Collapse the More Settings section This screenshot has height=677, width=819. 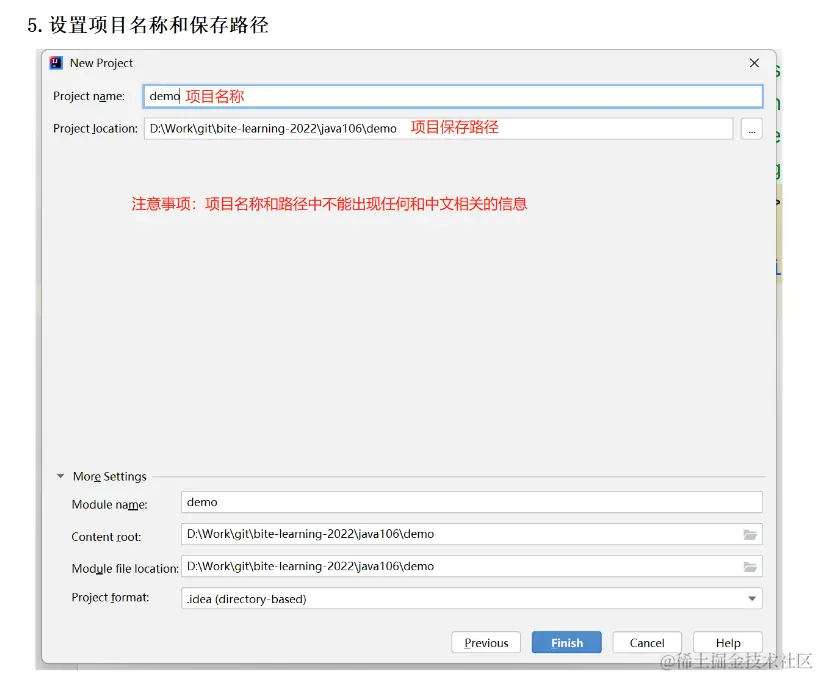(x=61, y=476)
